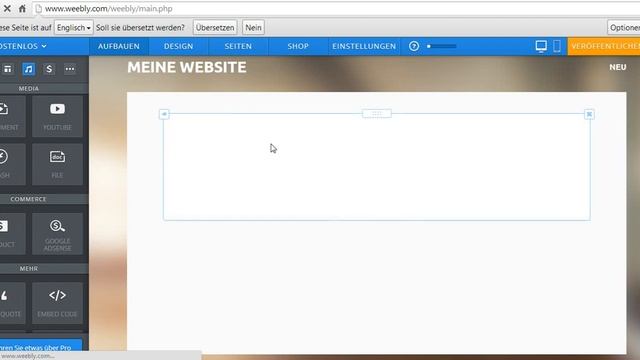Select the structure elements category icon

click(x=7, y=69)
